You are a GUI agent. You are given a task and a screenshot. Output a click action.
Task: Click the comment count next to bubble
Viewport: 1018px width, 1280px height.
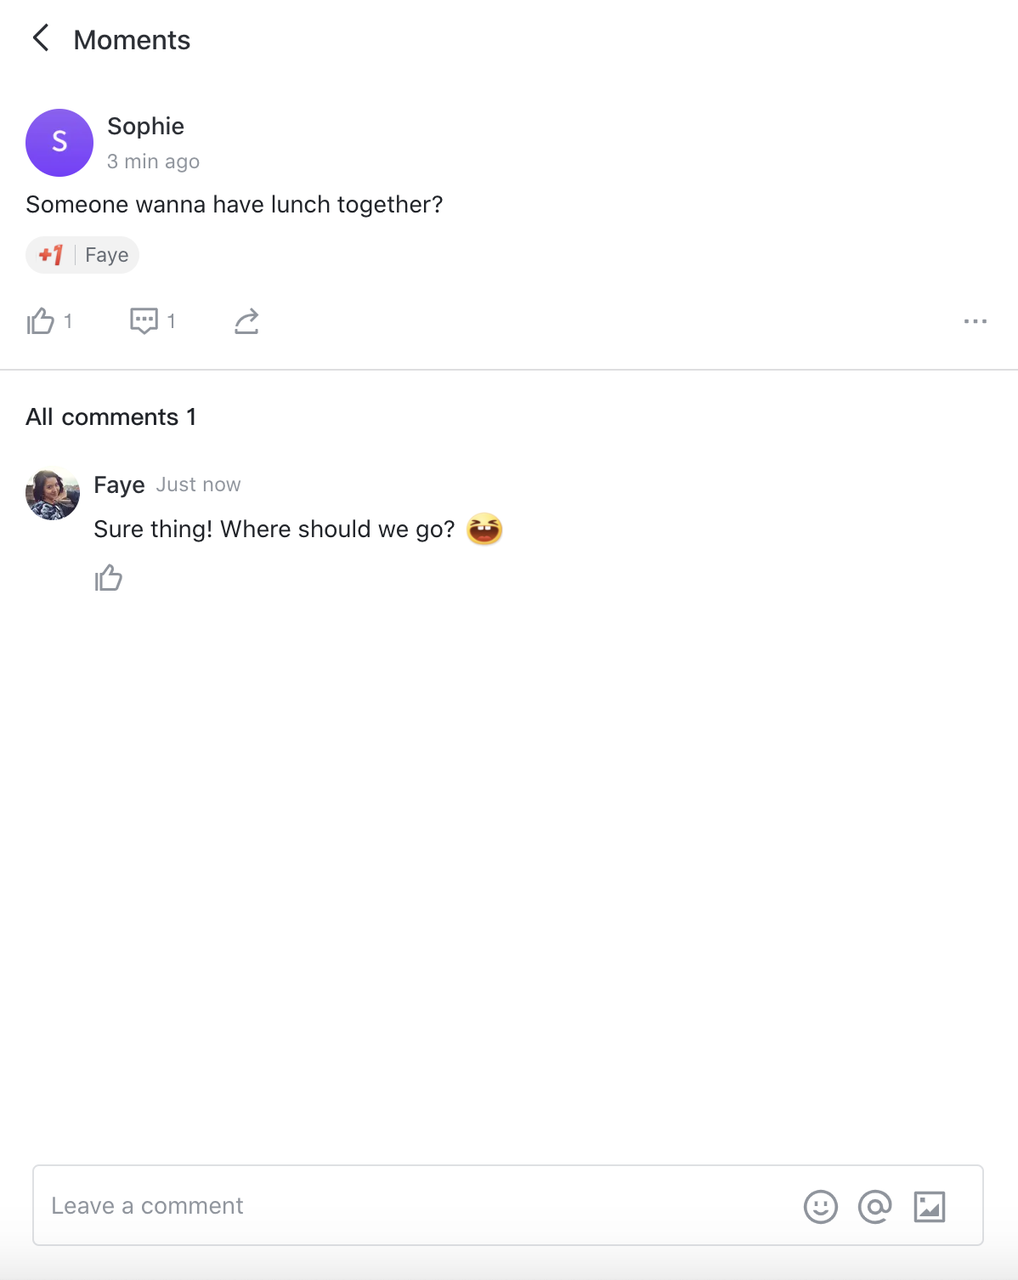click(171, 321)
